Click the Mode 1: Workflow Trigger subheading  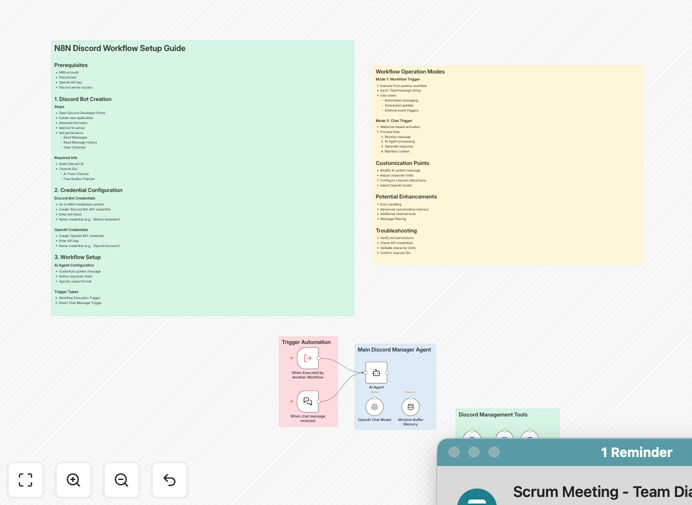pos(398,79)
